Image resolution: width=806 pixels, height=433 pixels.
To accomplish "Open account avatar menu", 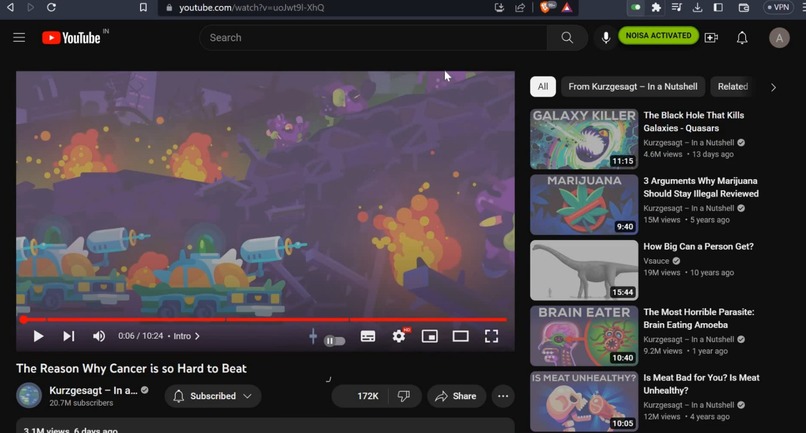I will click(779, 38).
